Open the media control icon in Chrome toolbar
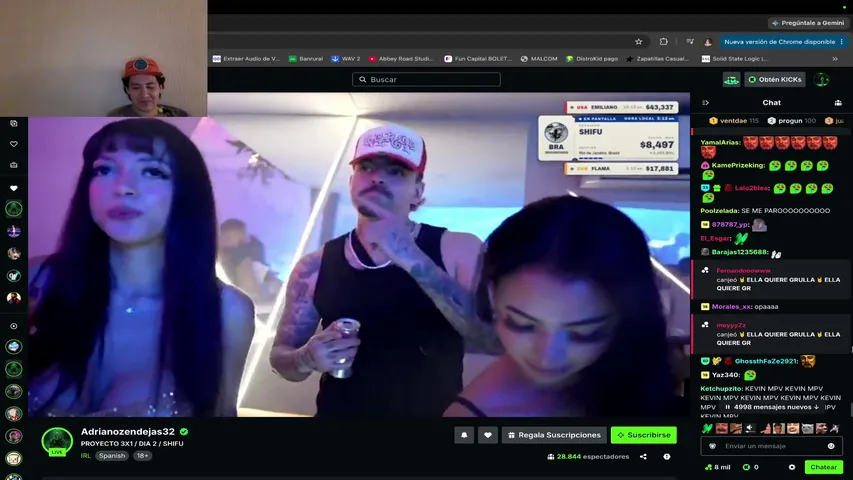The image size is (853, 480). click(690, 42)
